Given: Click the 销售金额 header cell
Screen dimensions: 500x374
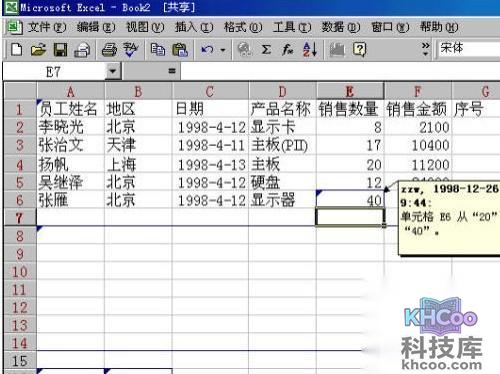Looking at the screenshot, I should tap(418, 109).
